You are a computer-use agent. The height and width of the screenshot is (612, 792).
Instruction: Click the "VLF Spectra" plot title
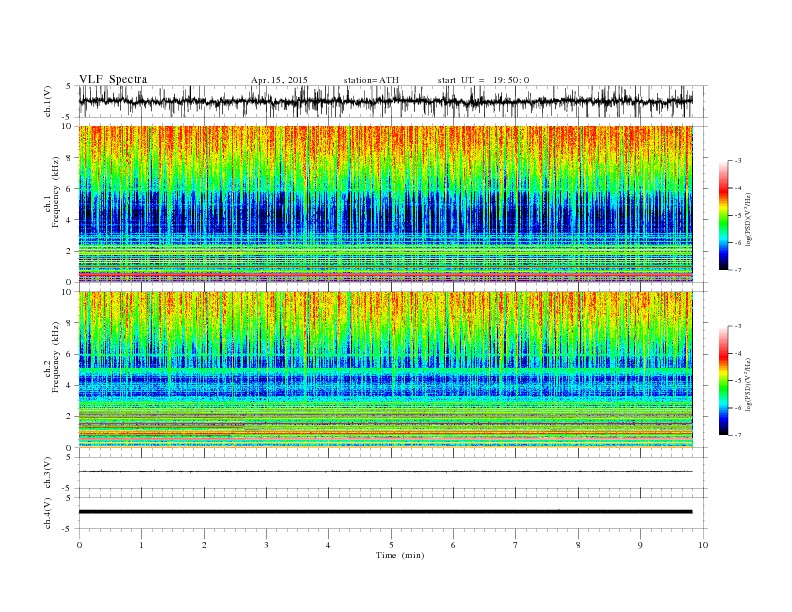[x=113, y=79]
